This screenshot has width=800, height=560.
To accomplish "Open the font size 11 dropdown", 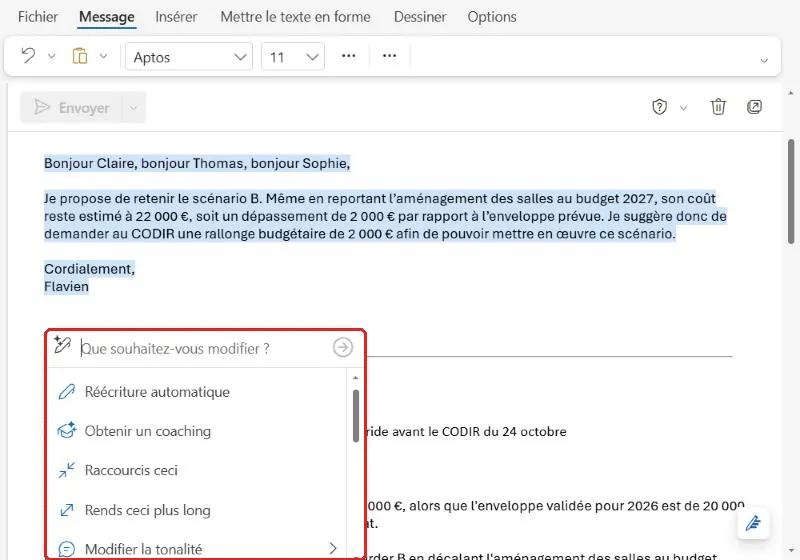I will click(293, 57).
